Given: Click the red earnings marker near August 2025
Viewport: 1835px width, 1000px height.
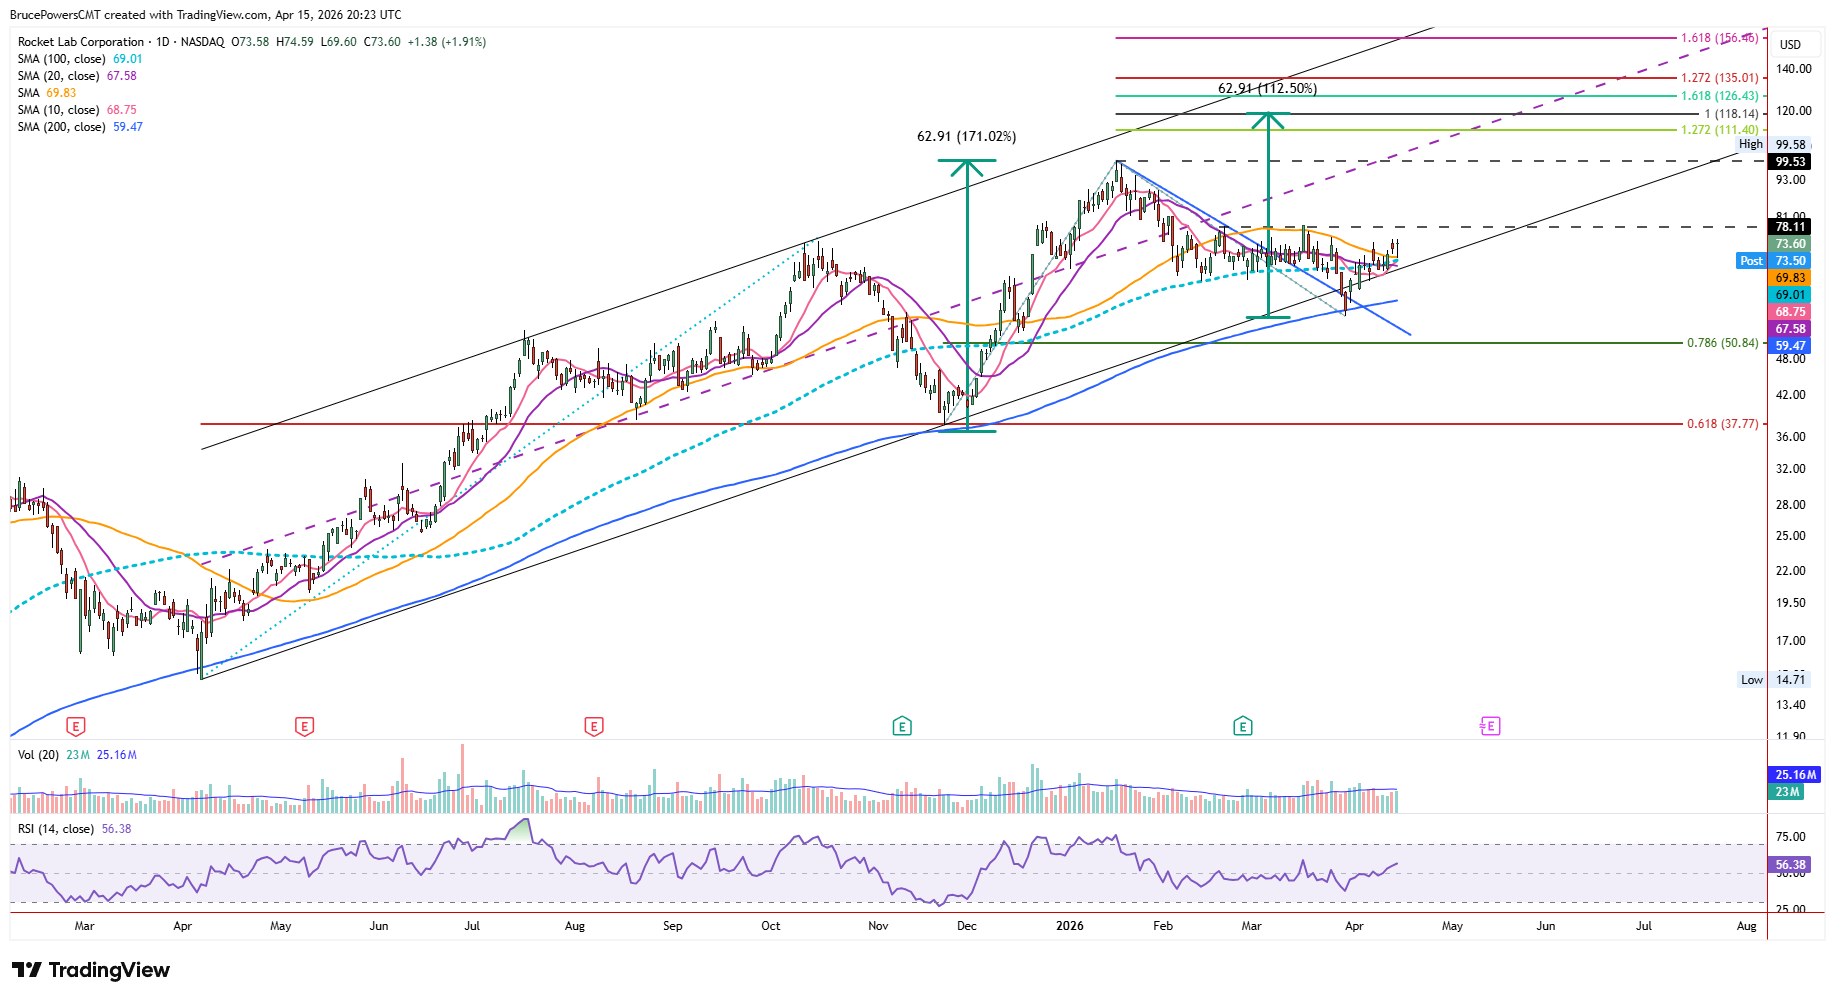Looking at the screenshot, I should (593, 727).
